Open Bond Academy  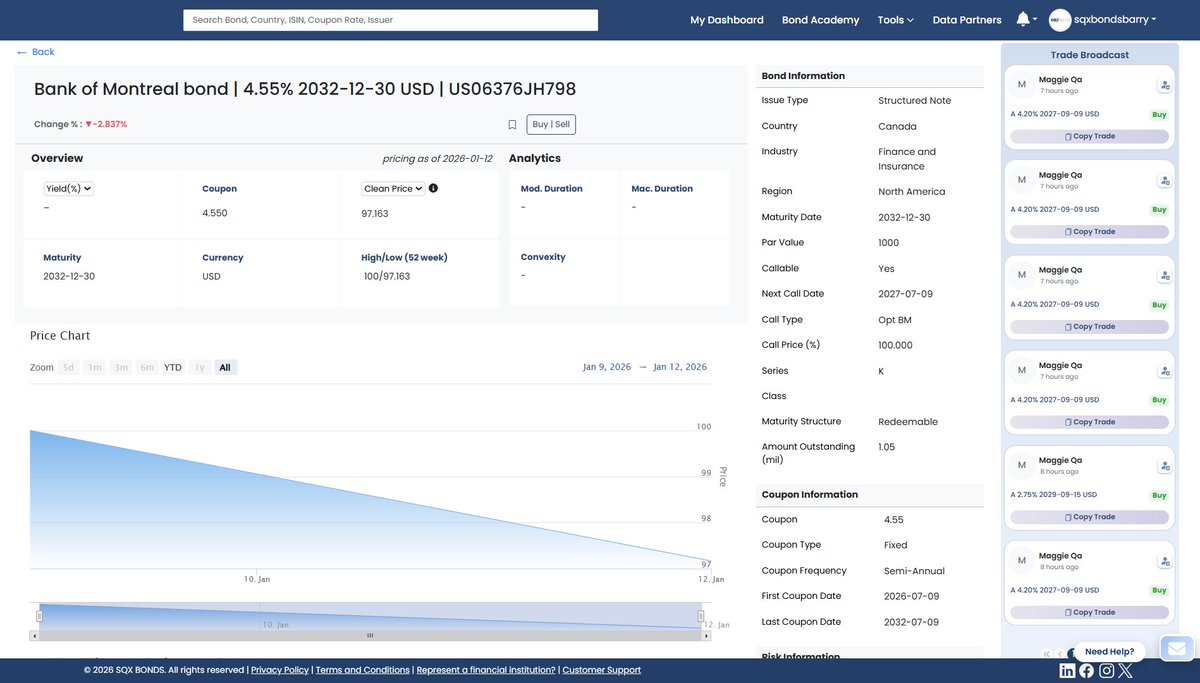(820, 20)
